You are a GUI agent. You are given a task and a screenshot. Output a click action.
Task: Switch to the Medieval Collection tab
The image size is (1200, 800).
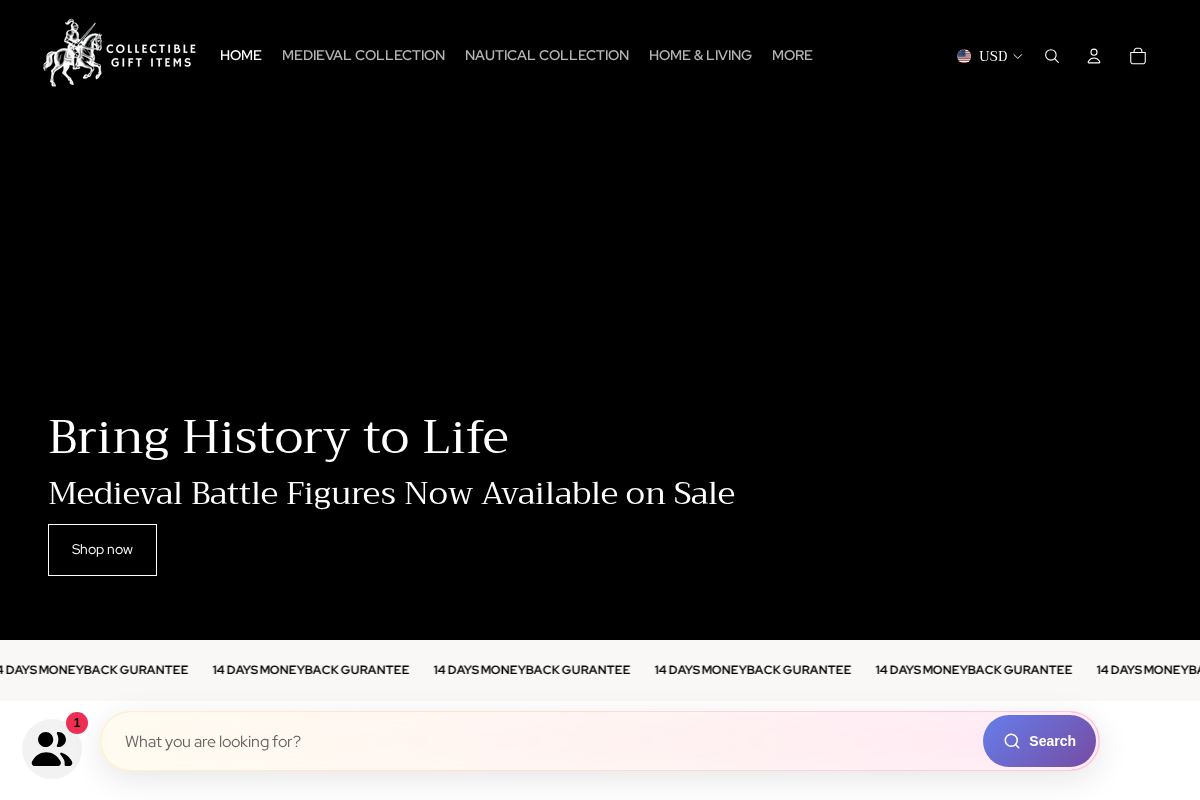(x=363, y=56)
